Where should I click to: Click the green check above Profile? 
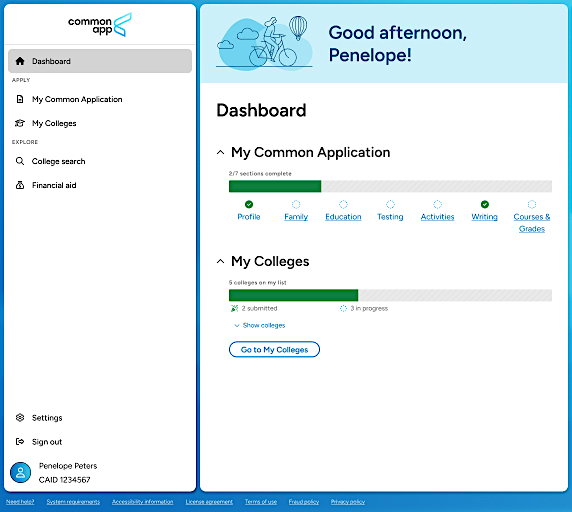coord(249,204)
